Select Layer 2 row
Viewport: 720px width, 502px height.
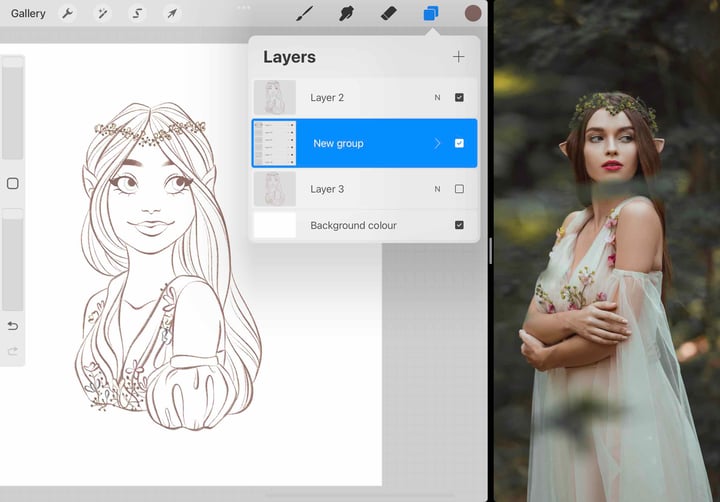(365, 97)
